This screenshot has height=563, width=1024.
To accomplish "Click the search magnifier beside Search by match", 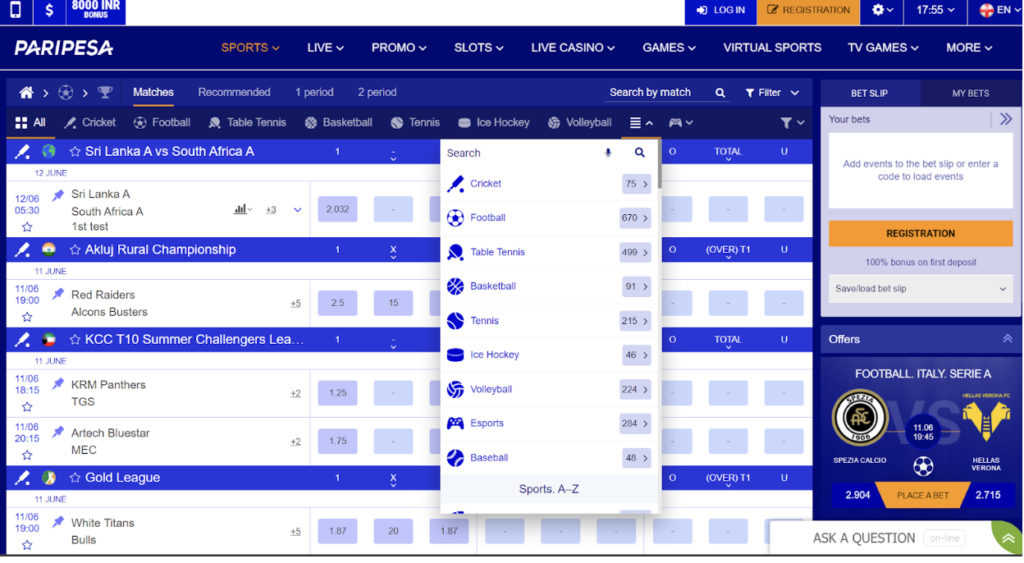I will (720, 93).
